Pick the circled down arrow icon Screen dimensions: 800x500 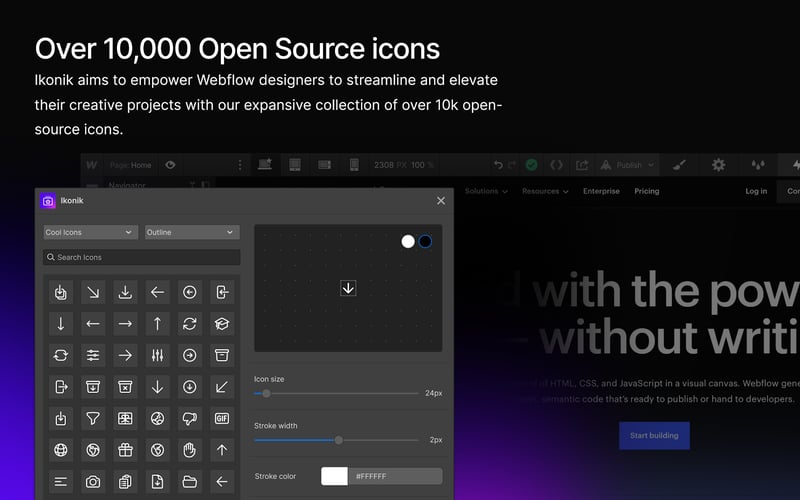click(189, 387)
